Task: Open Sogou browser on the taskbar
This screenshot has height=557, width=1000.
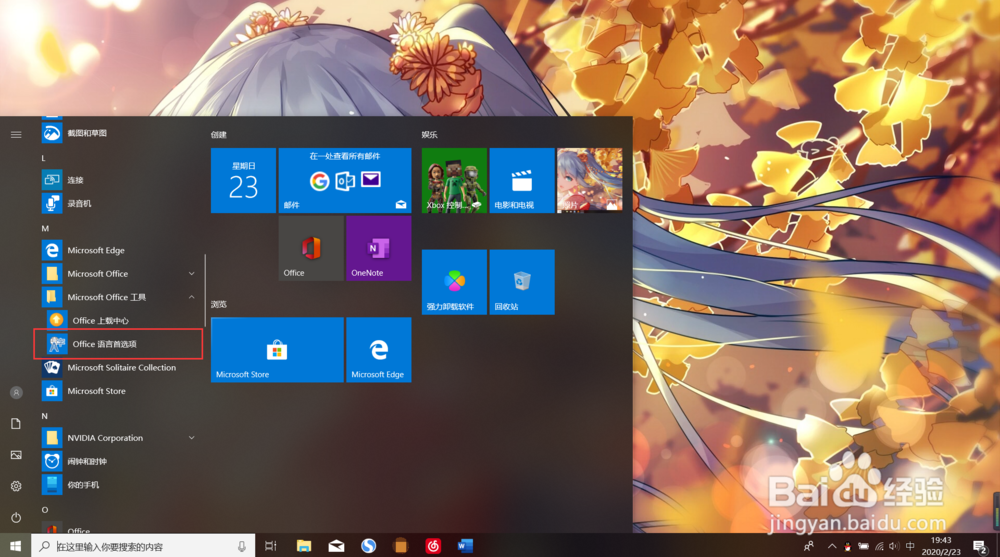Action: click(368, 546)
